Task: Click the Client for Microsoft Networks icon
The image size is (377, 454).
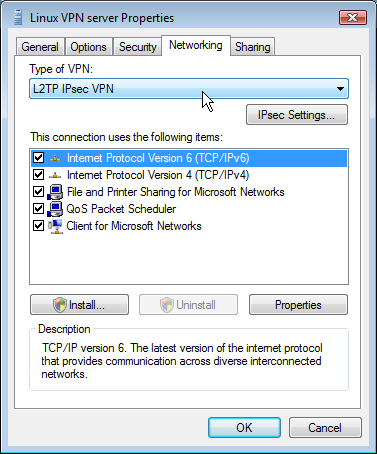Action: [x=55, y=226]
